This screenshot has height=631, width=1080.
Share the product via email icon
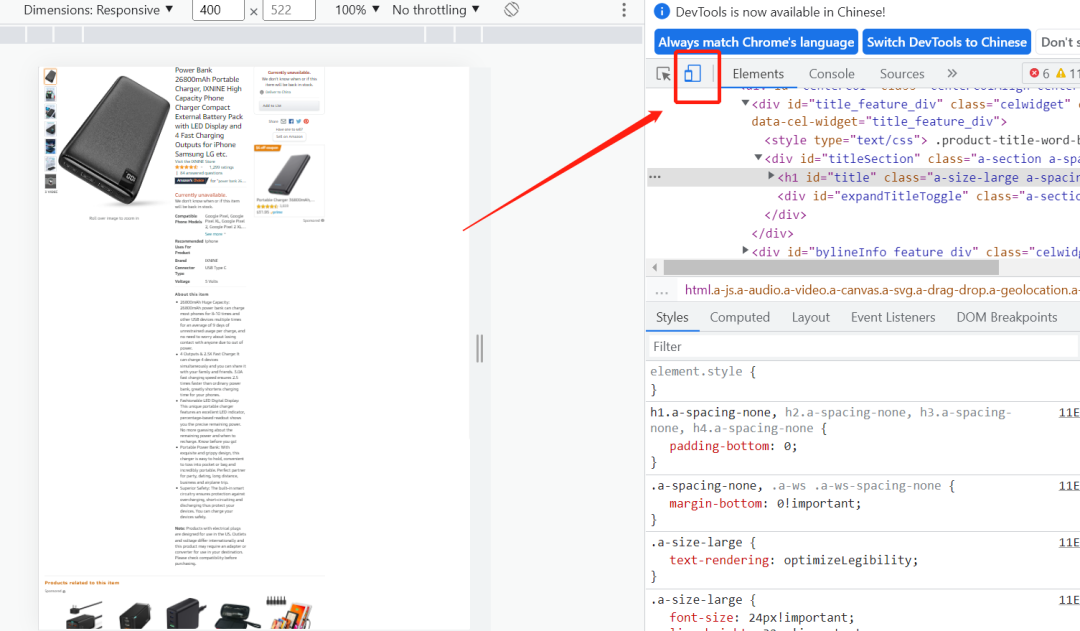(x=283, y=121)
